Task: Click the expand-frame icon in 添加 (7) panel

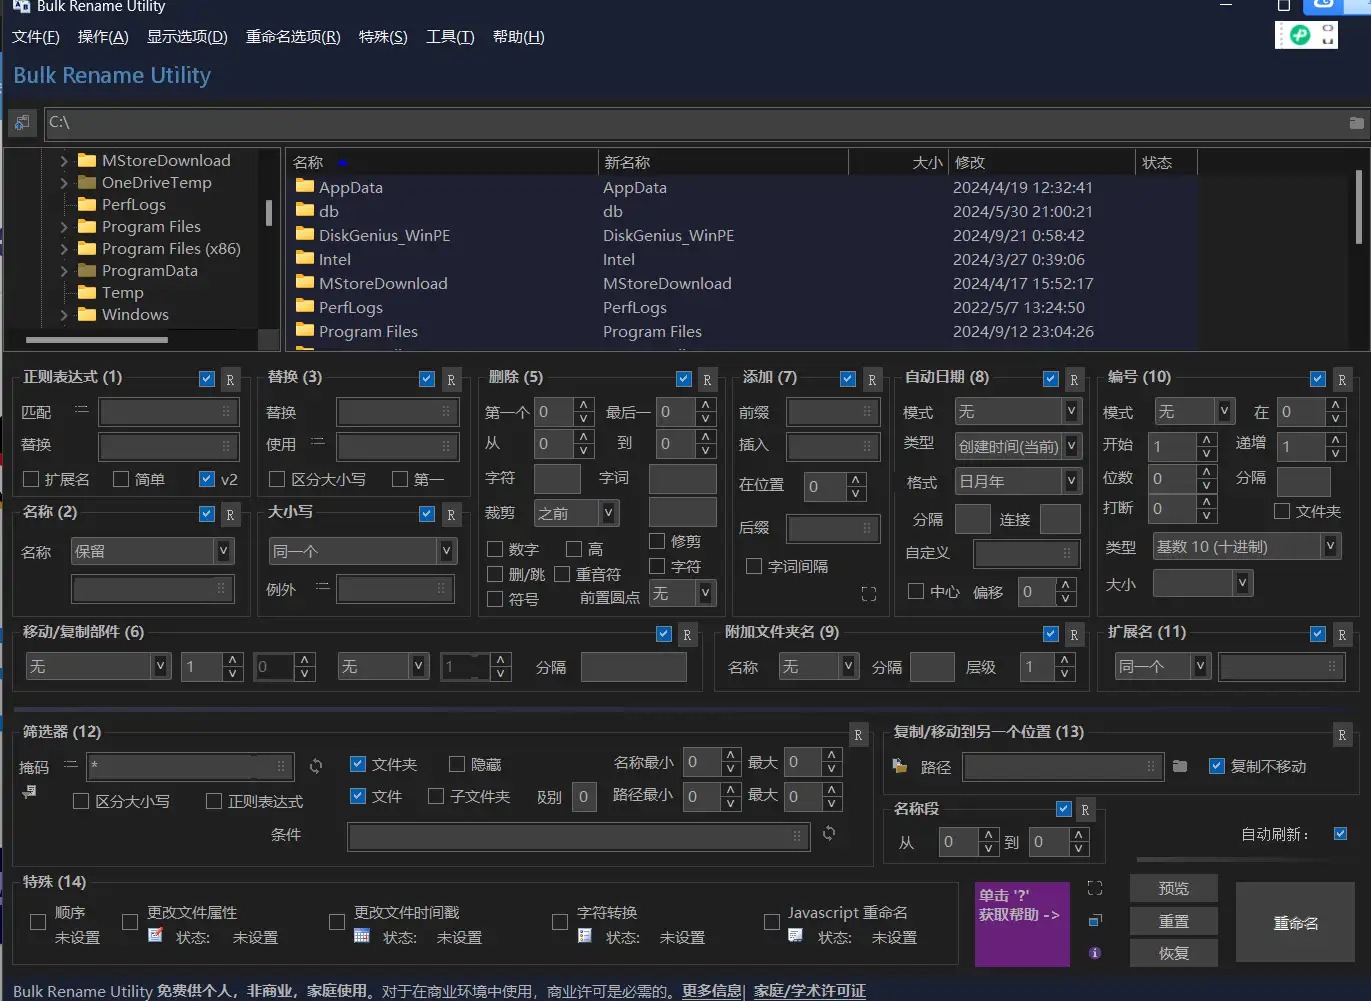Action: point(869,594)
